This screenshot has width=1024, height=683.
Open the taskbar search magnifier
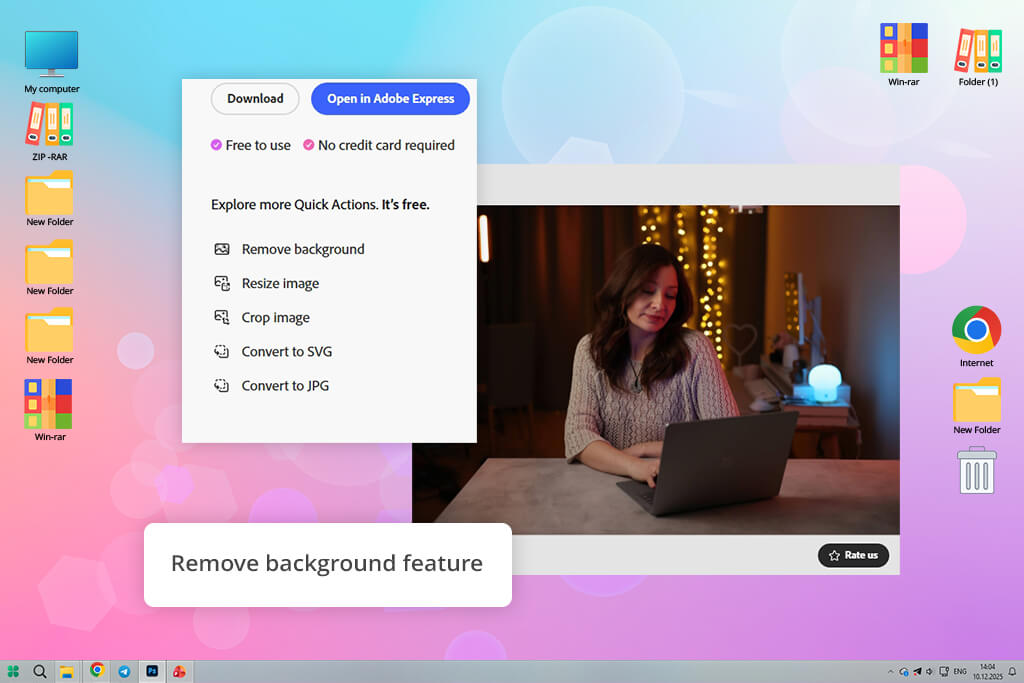pyautogui.click(x=40, y=671)
